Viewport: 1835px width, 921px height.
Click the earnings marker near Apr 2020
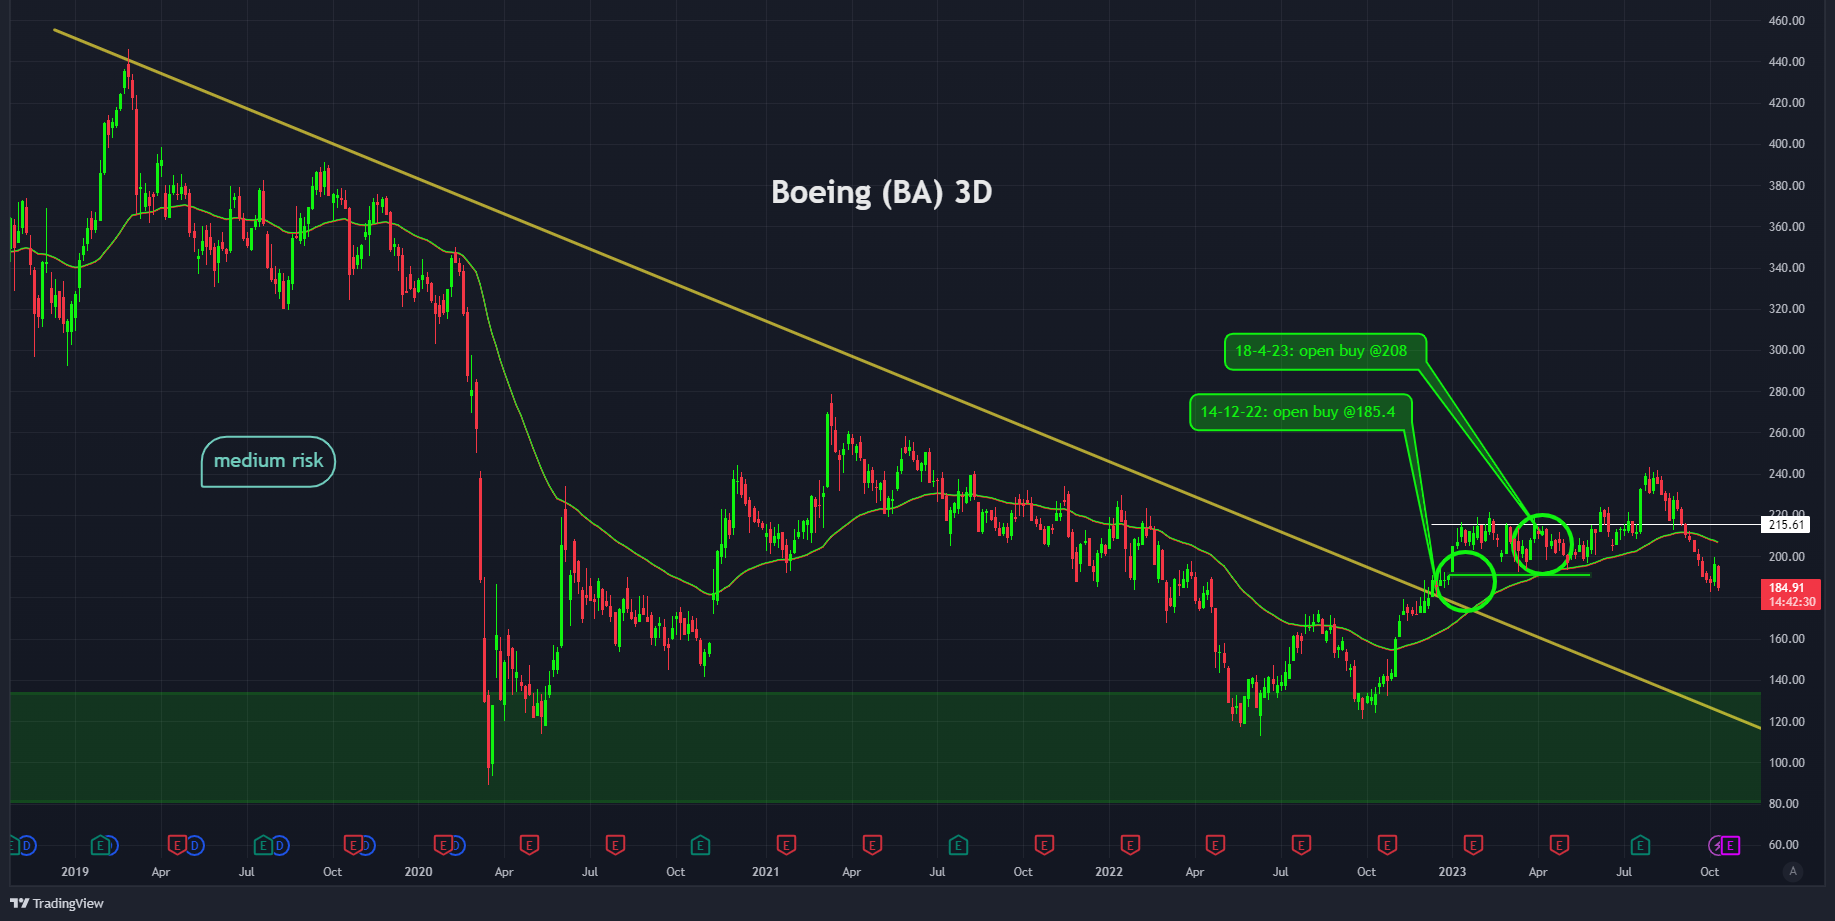pos(529,845)
